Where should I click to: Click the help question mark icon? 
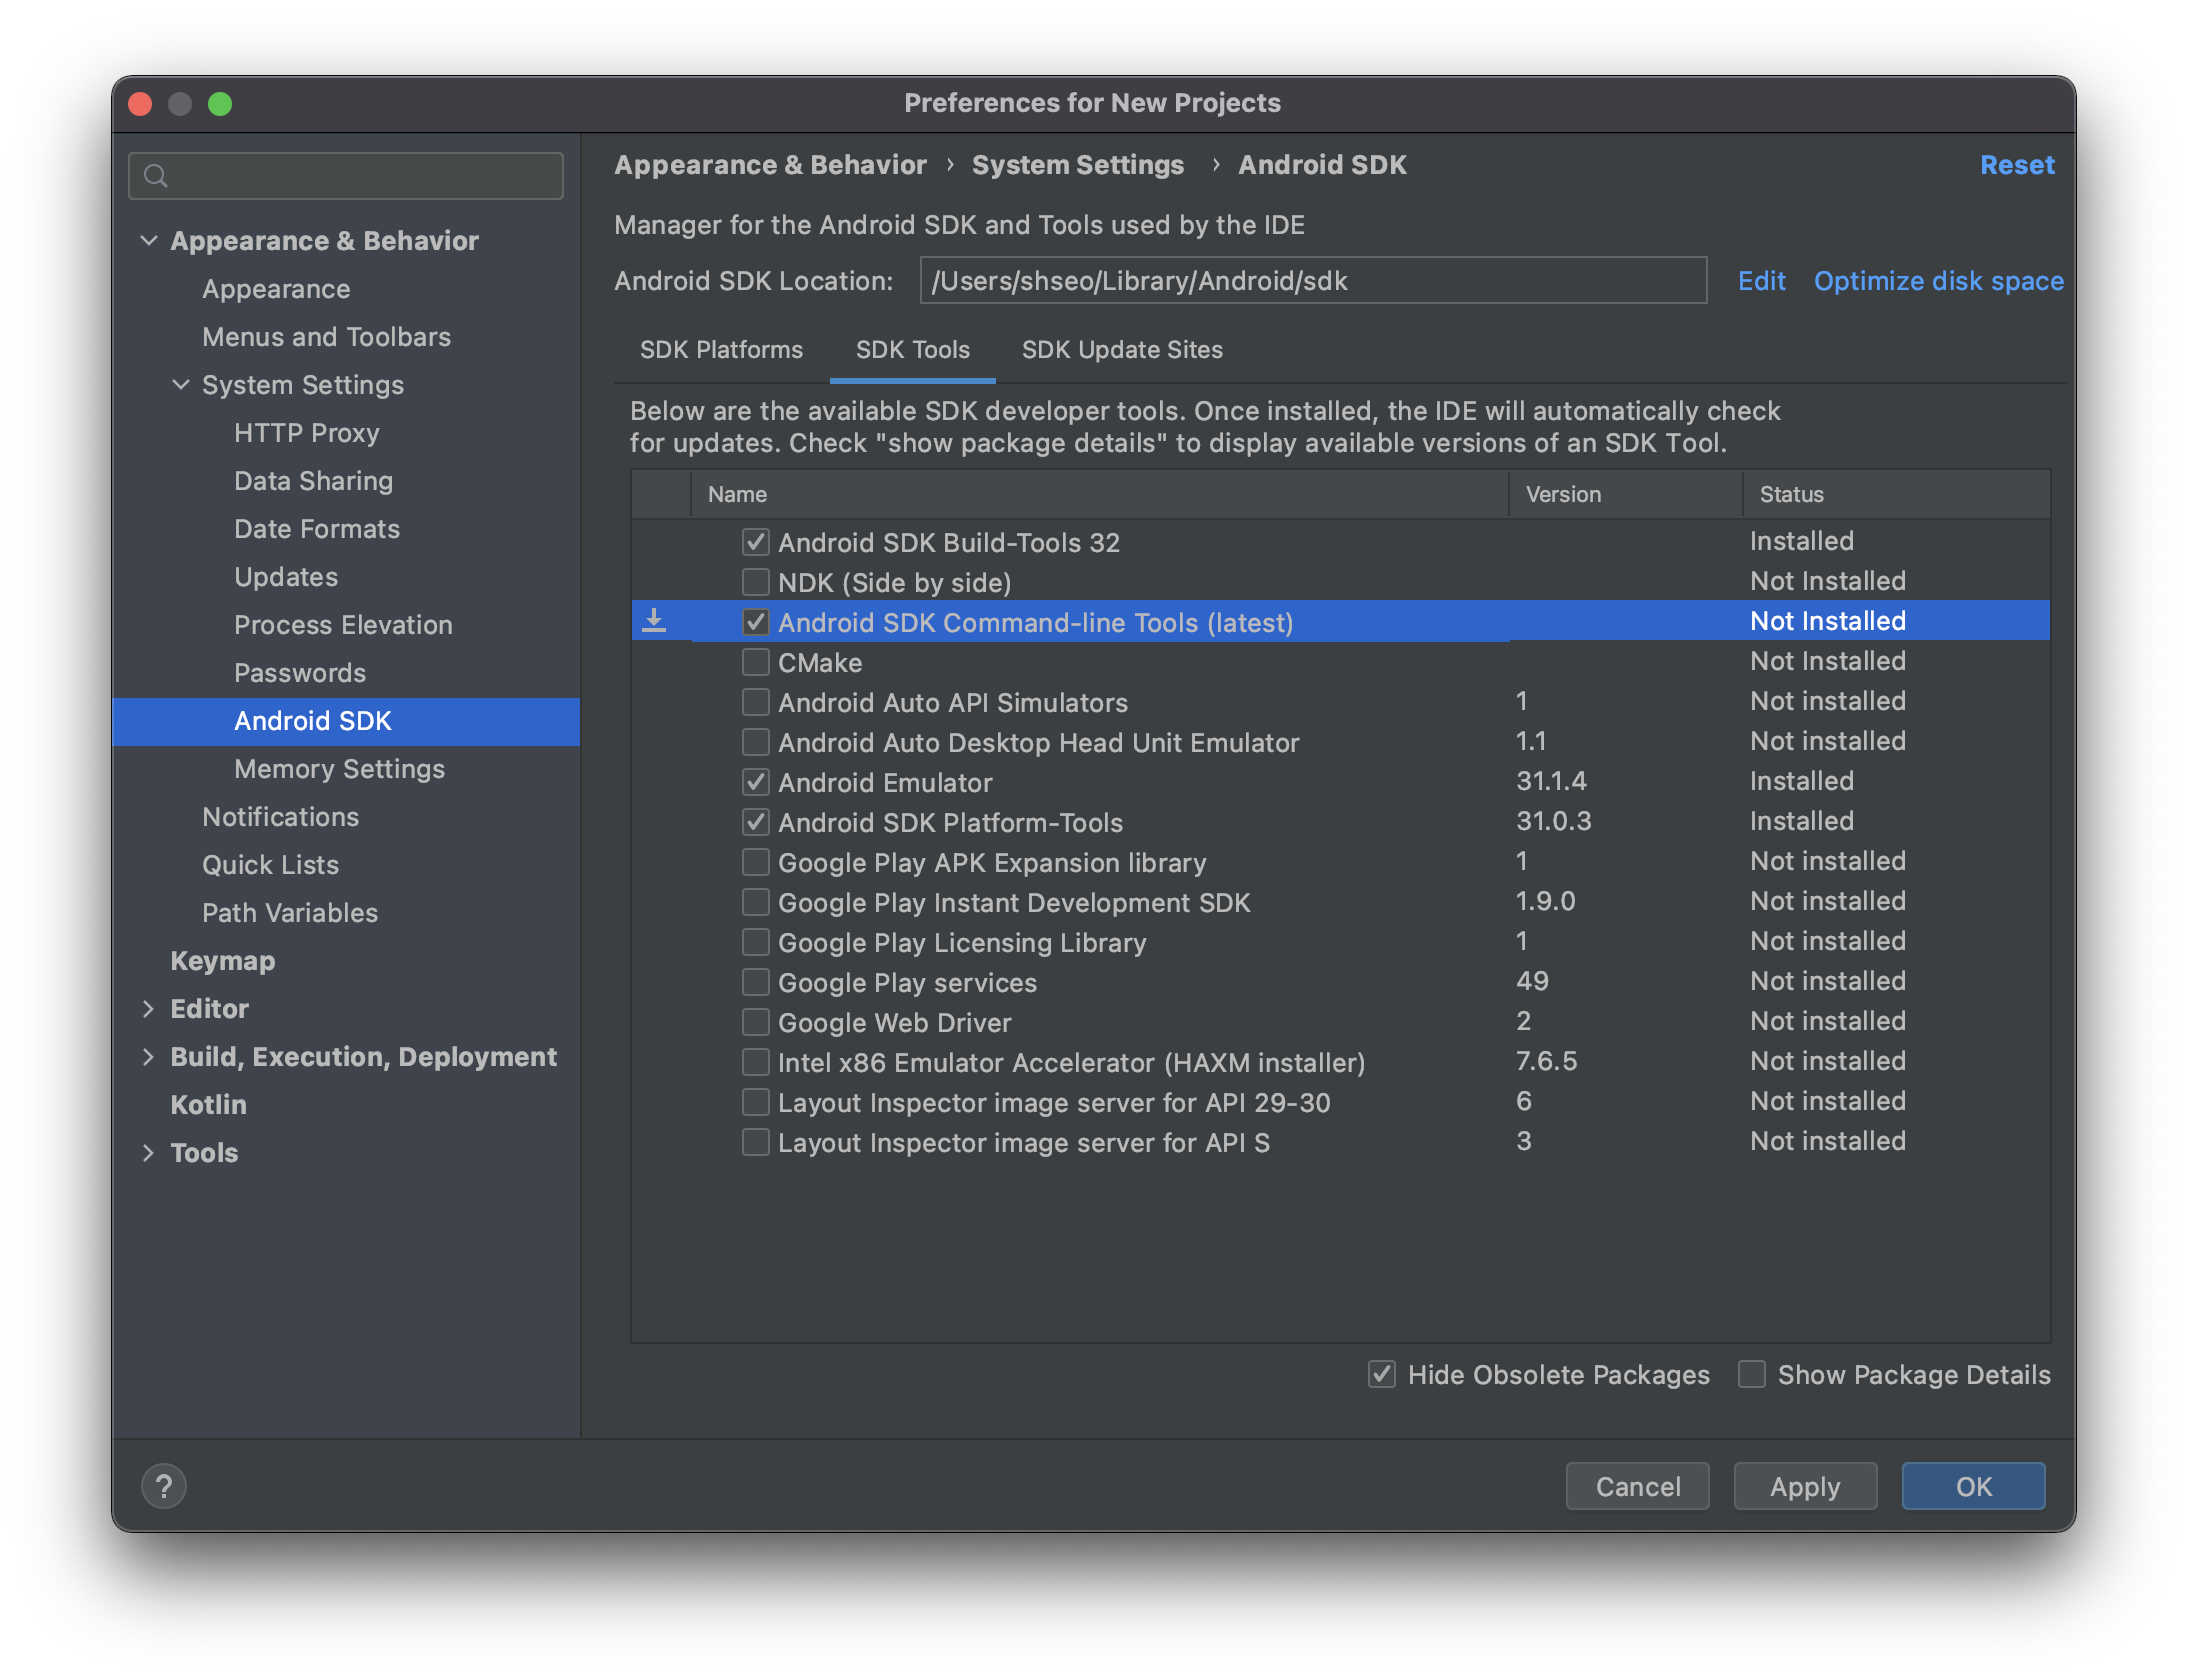pos(164,1486)
